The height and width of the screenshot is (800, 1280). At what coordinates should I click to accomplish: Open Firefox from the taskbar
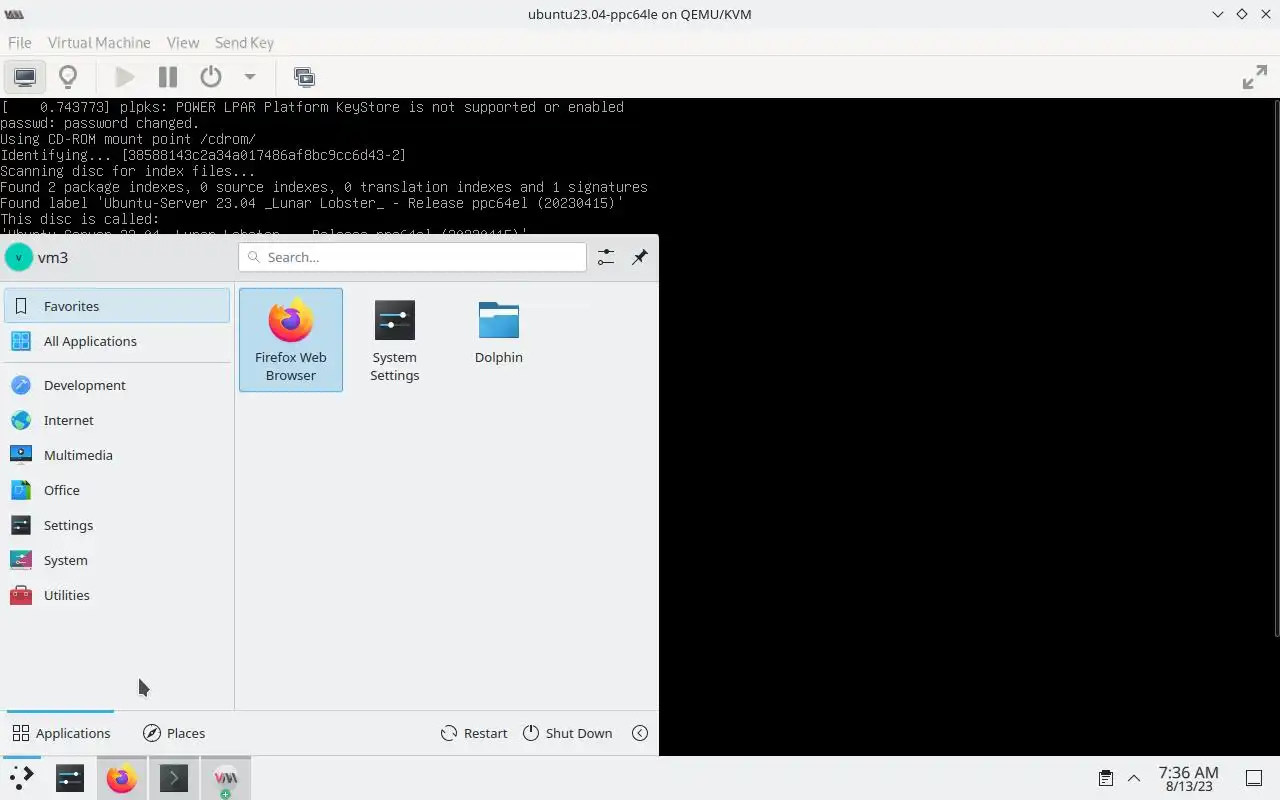[122, 778]
